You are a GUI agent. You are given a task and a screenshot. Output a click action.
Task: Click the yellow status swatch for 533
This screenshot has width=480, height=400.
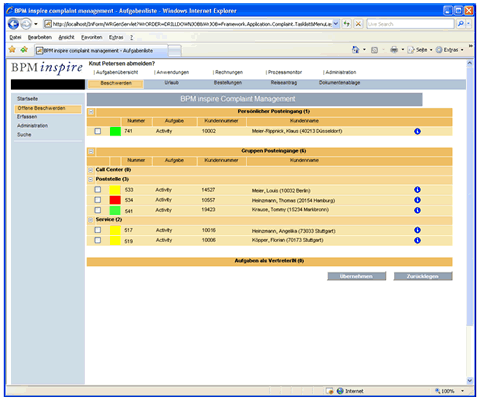(115, 190)
